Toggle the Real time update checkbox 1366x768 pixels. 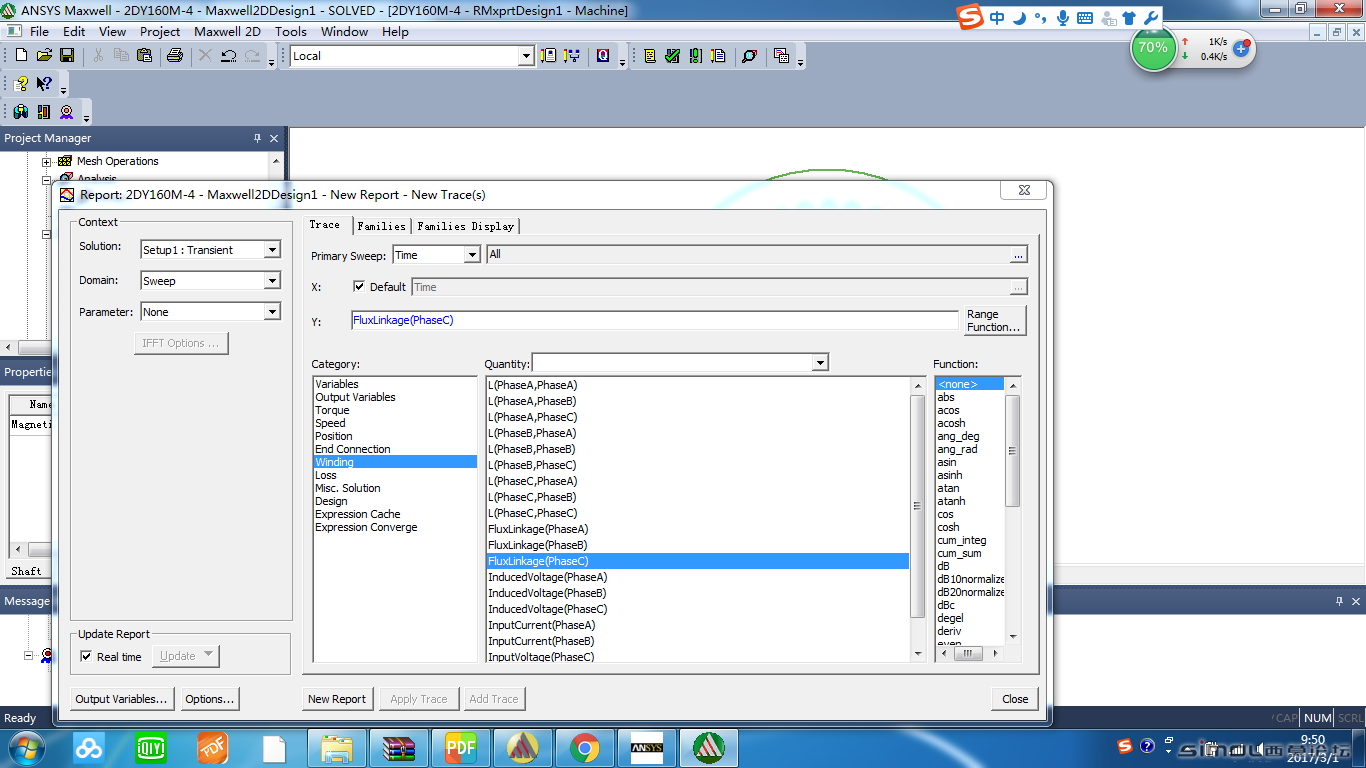click(86, 657)
